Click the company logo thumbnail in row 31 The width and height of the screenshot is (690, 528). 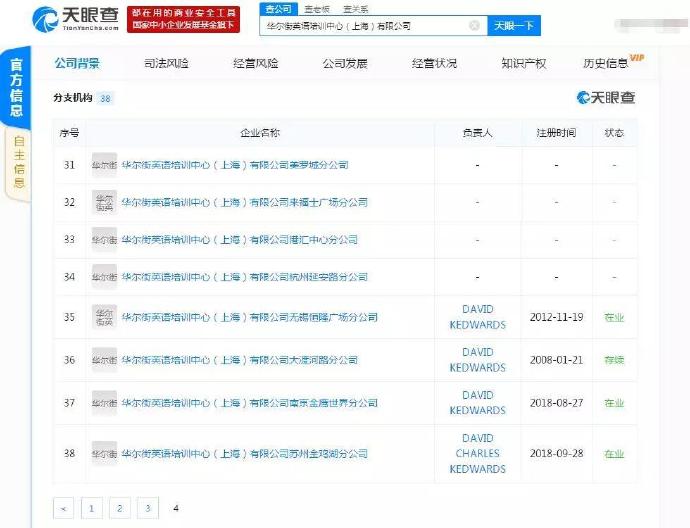[x=104, y=164]
